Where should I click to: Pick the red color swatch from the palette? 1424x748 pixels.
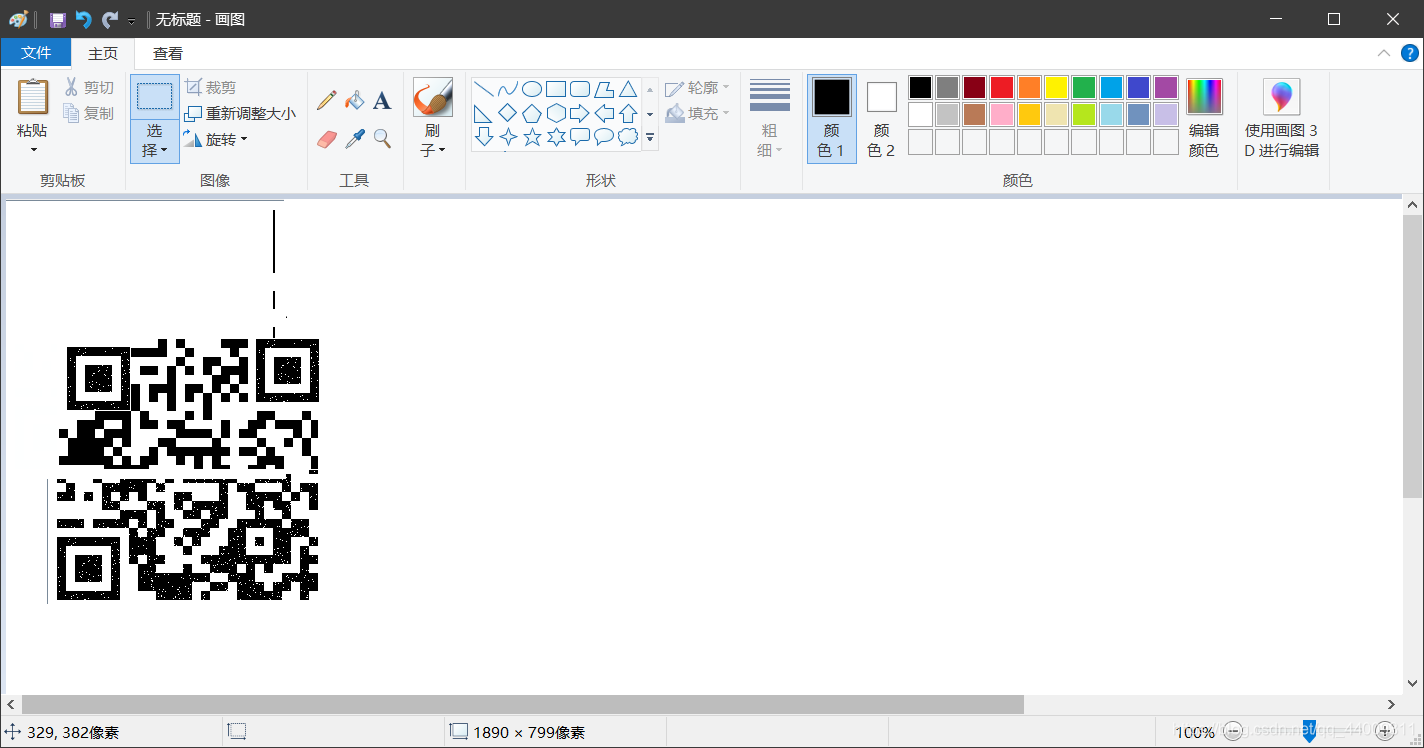pyautogui.click(x=1001, y=87)
